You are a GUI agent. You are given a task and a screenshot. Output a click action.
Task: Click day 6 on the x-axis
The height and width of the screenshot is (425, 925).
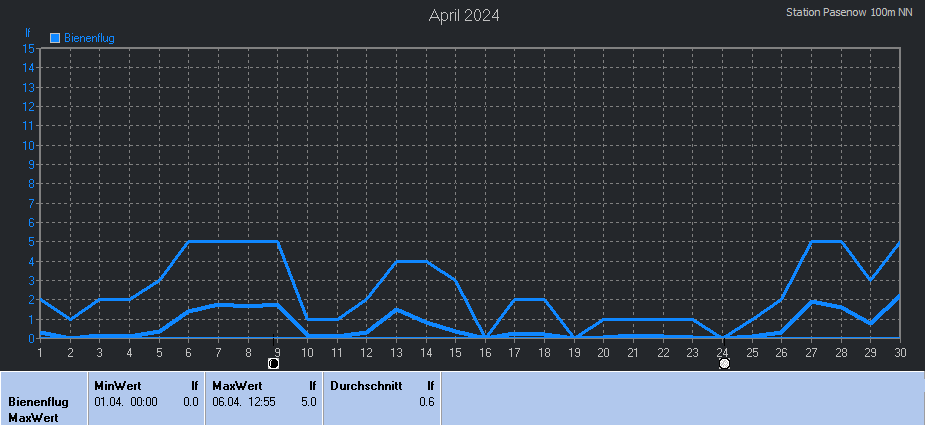coord(188,353)
